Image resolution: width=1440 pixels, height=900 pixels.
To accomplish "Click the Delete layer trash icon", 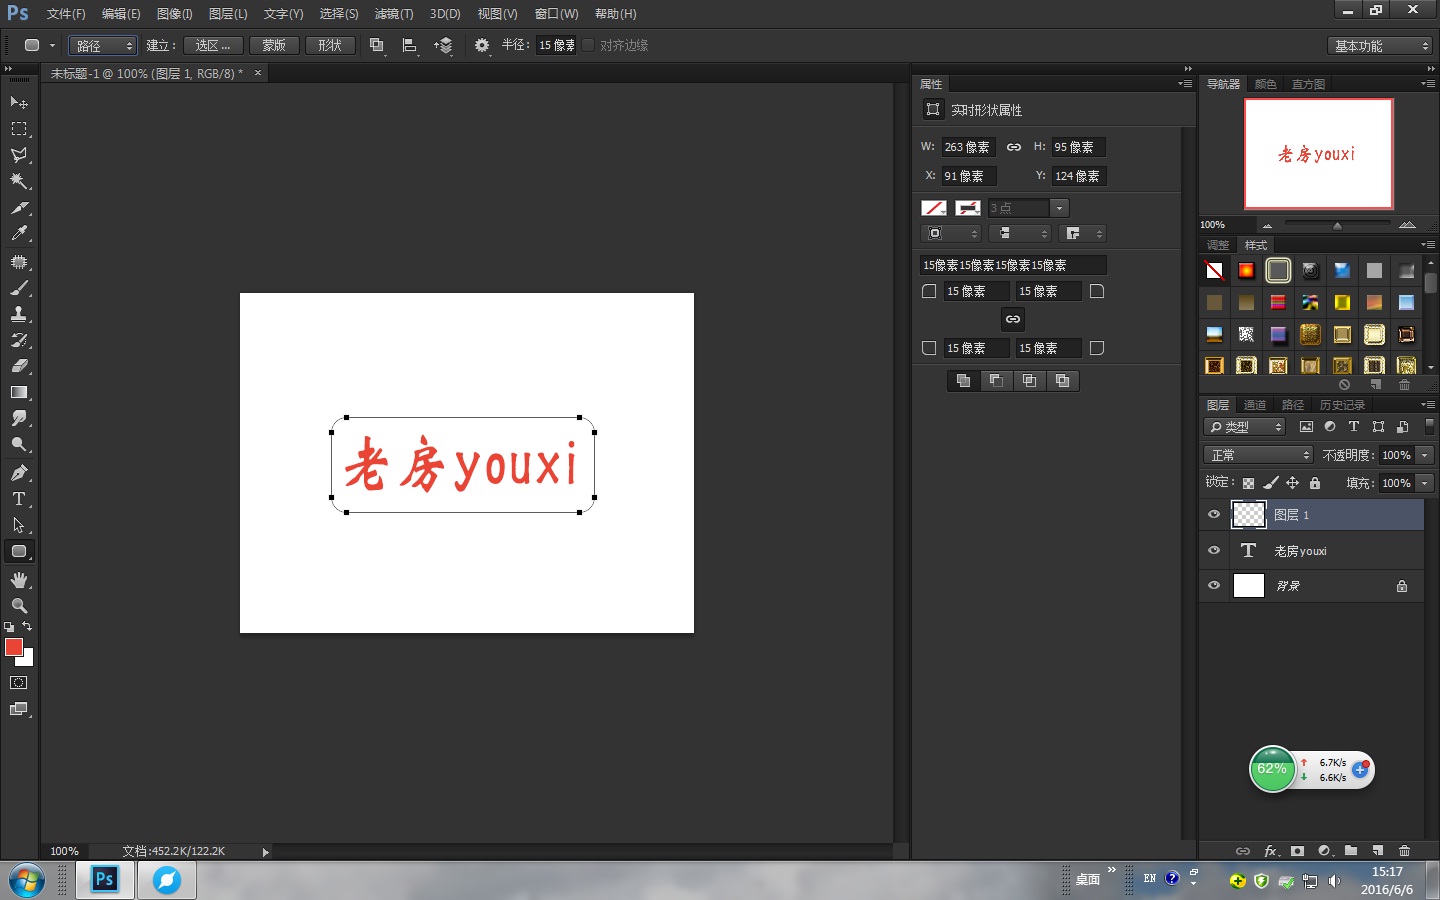I will coord(1404,851).
